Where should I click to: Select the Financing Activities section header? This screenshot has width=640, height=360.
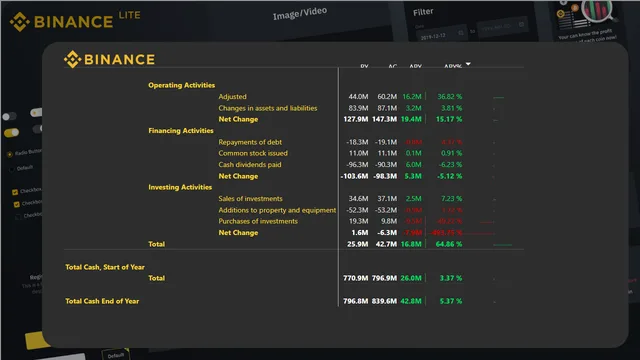(x=181, y=131)
